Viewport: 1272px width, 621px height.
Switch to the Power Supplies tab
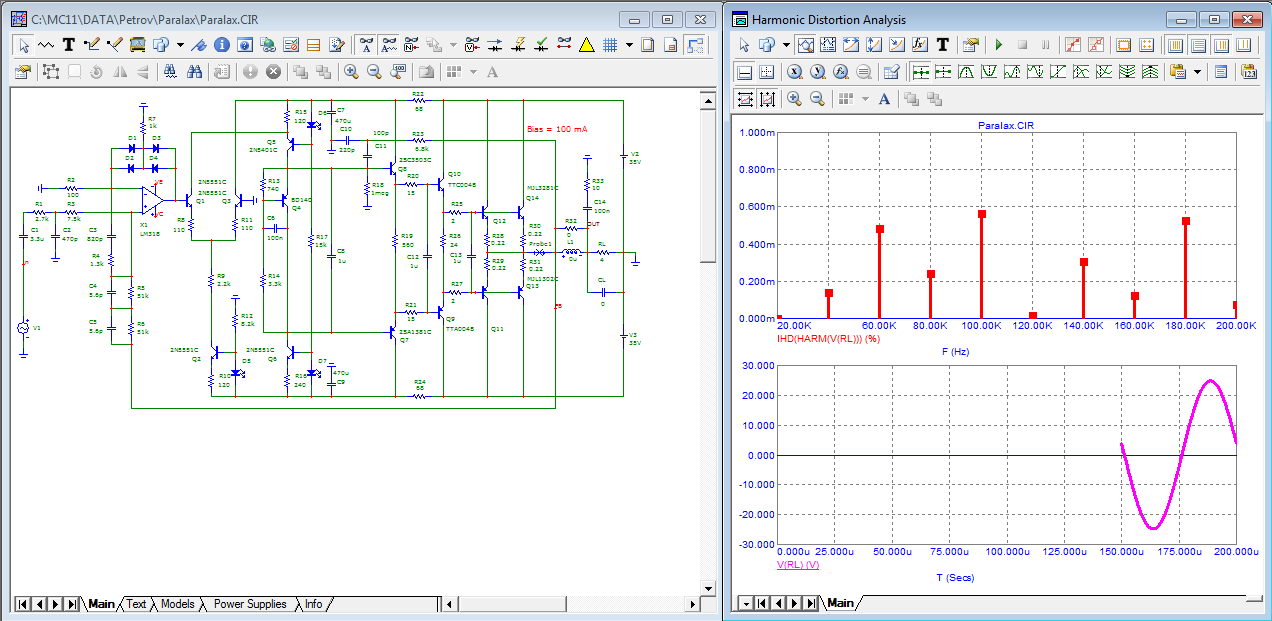tap(249, 604)
